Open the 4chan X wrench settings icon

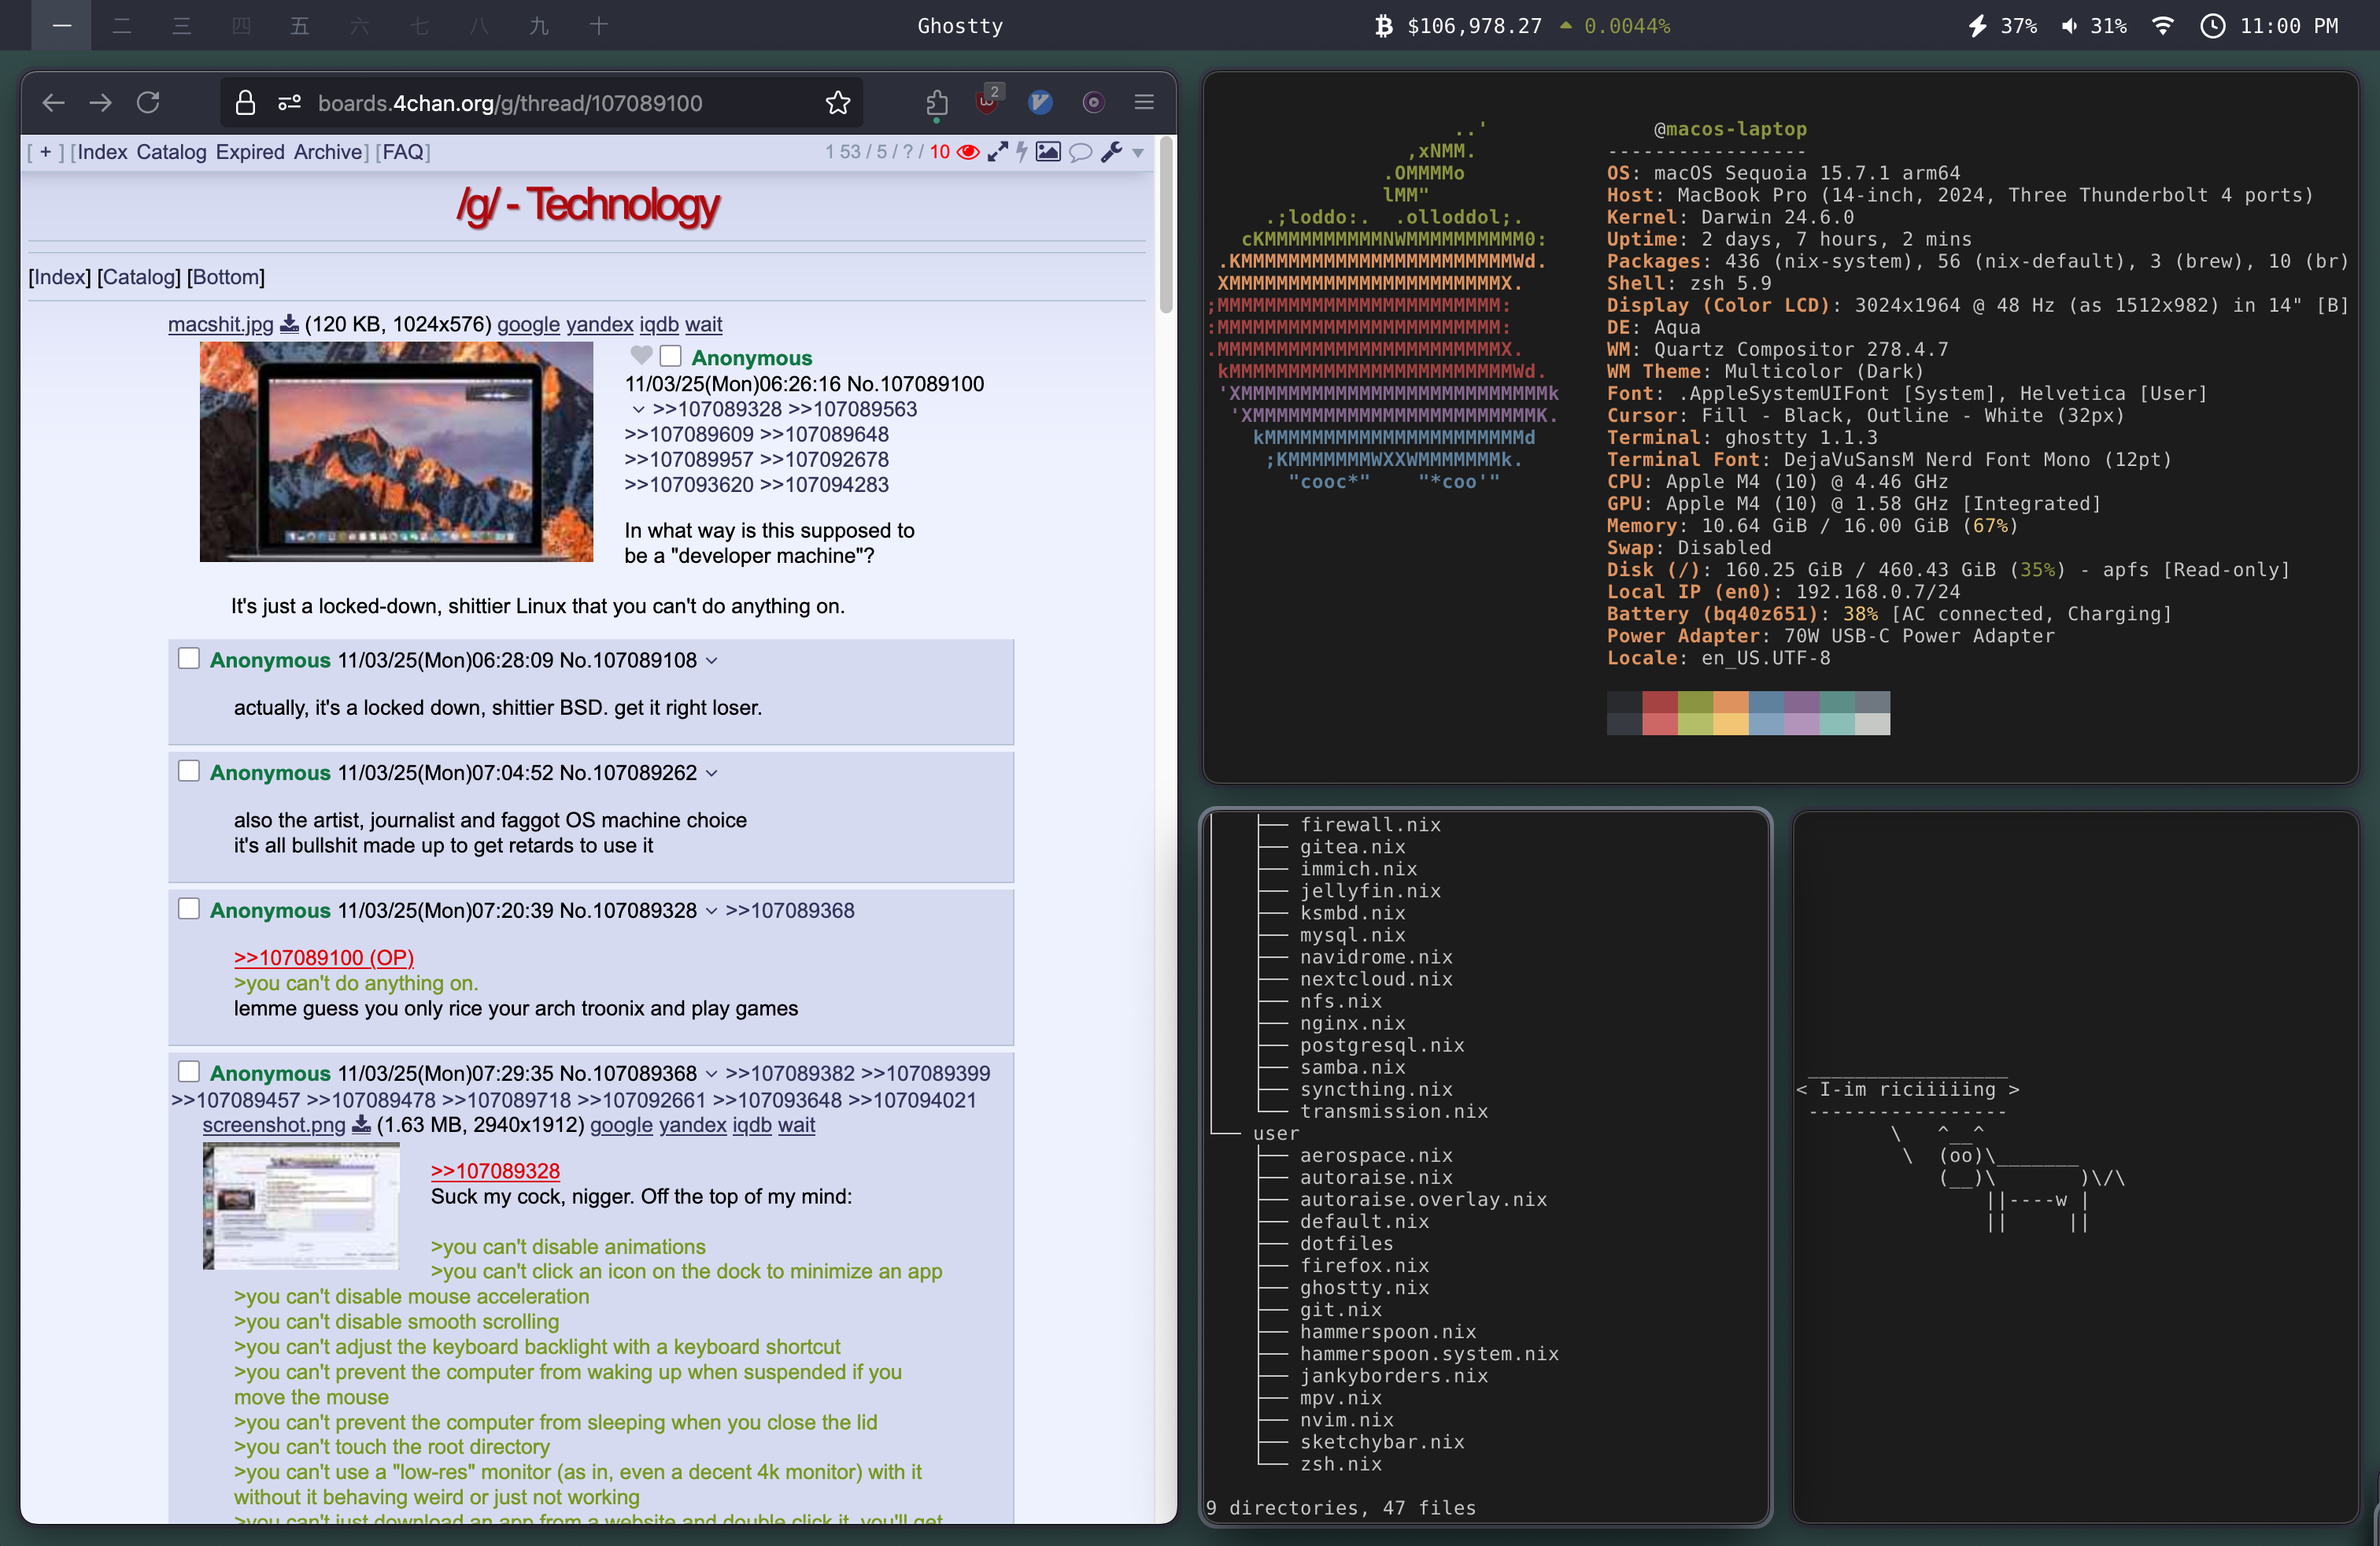click(1111, 152)
